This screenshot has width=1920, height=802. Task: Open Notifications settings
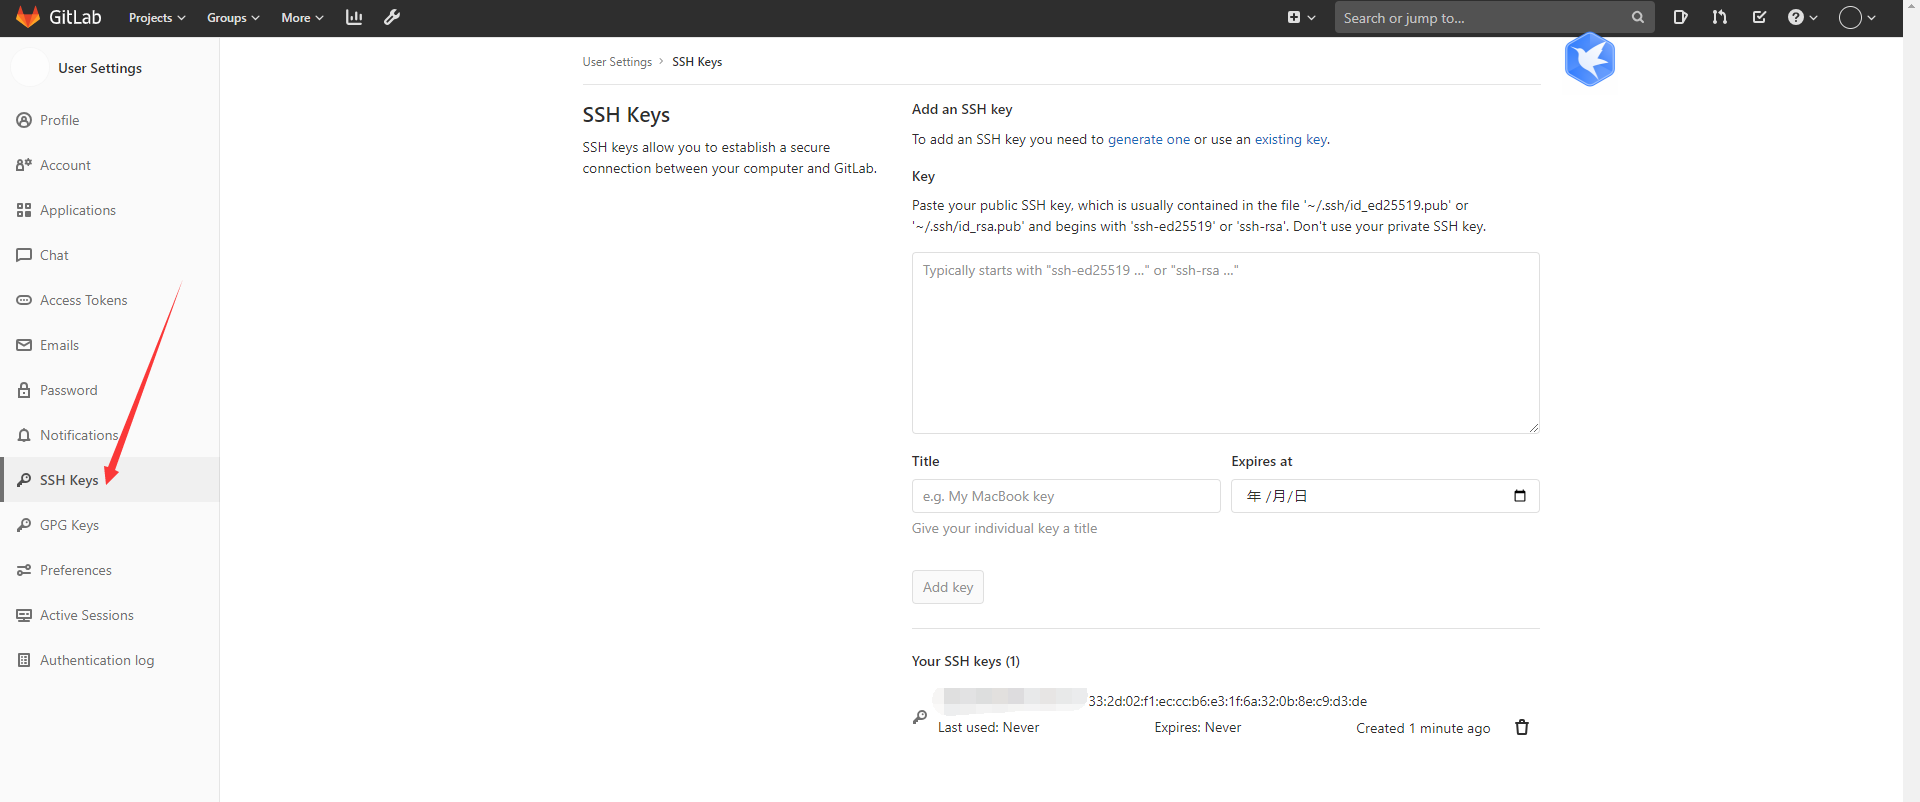[x=109, y=435]
